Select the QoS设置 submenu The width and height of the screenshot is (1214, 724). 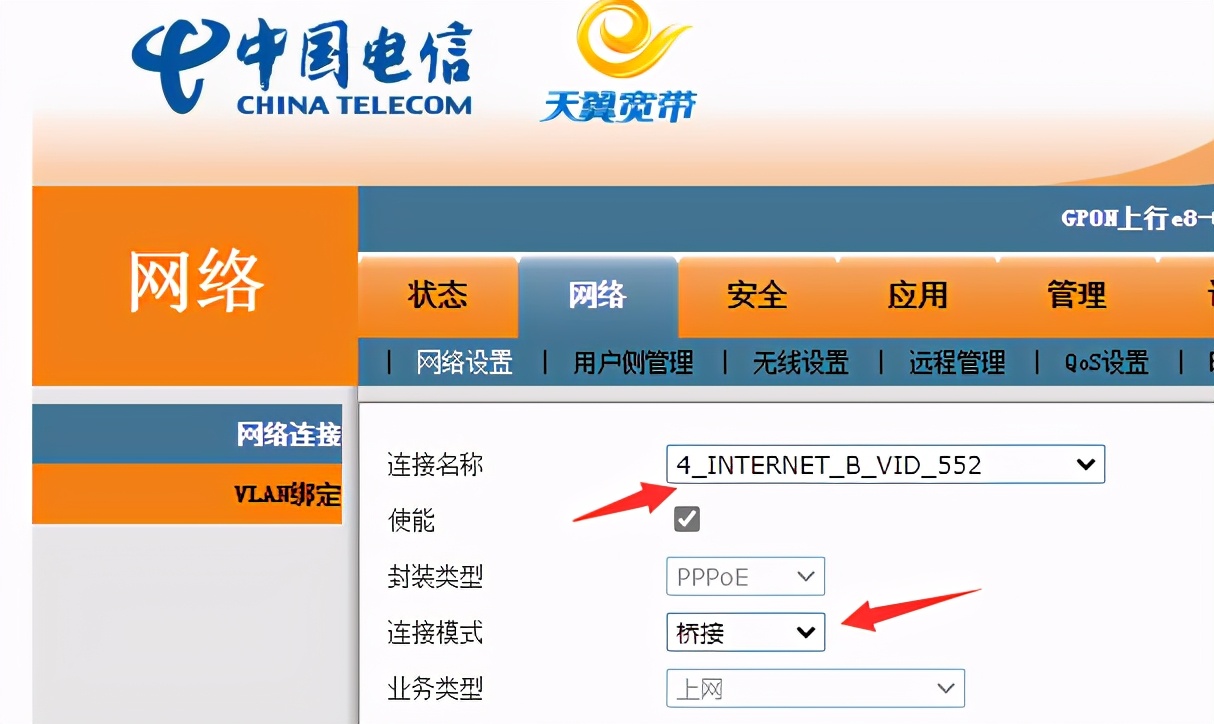pos(1107,363)
